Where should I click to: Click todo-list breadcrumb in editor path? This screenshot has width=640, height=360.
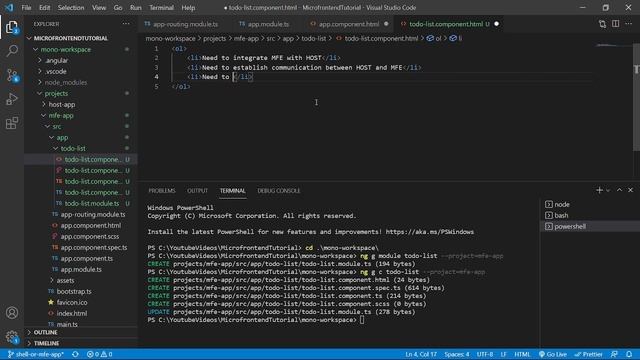[x=313, y=38]
